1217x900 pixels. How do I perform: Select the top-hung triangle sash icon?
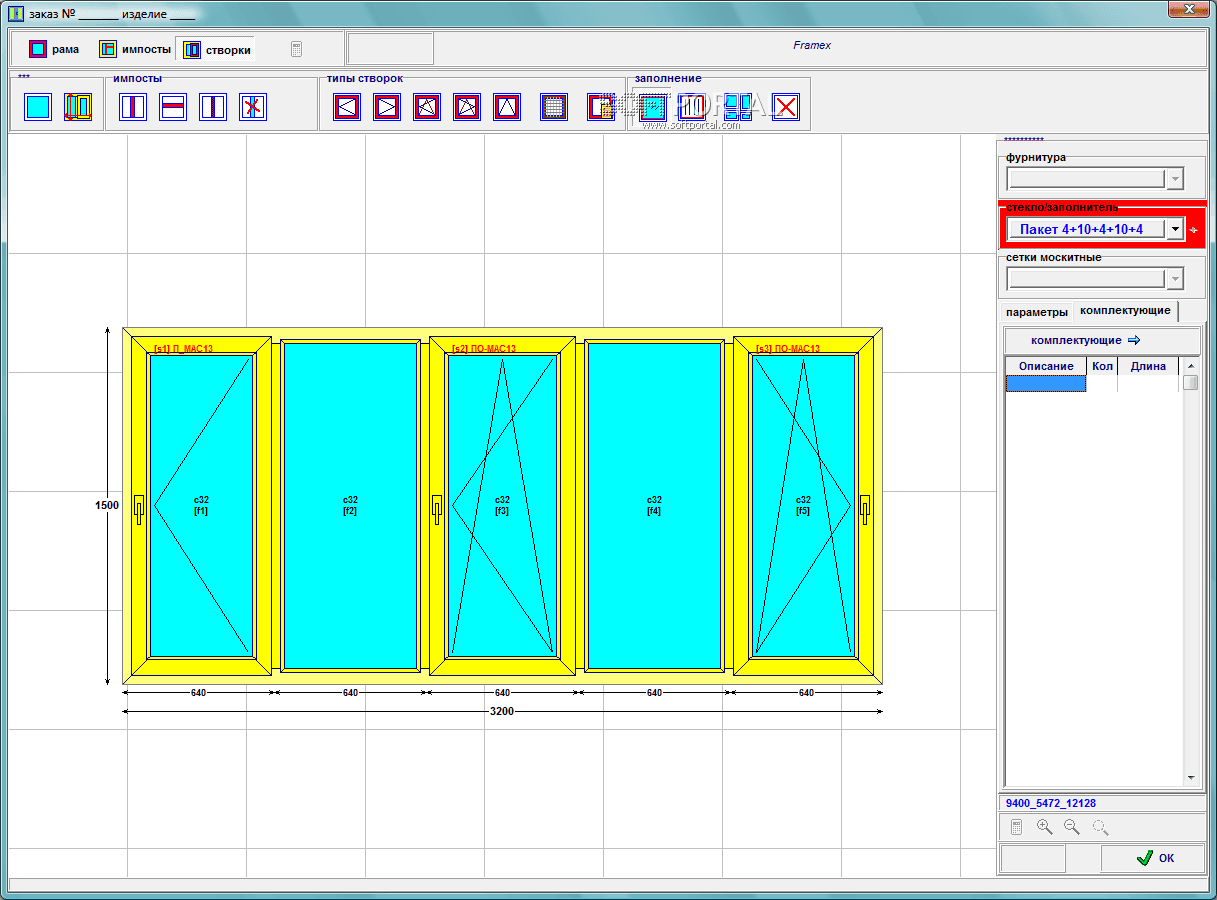(507, 107)
